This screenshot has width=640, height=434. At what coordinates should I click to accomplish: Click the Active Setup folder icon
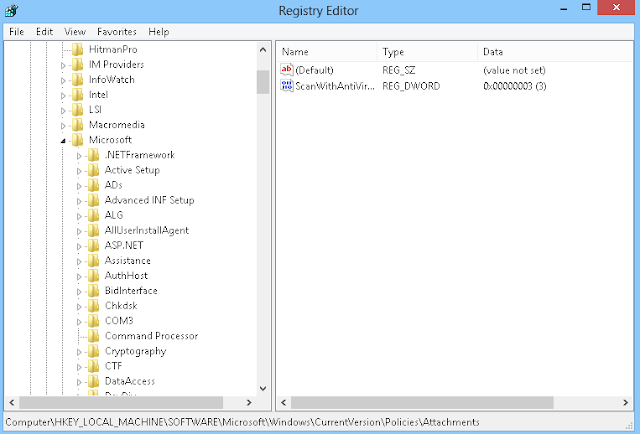click(x=93, y=170)
